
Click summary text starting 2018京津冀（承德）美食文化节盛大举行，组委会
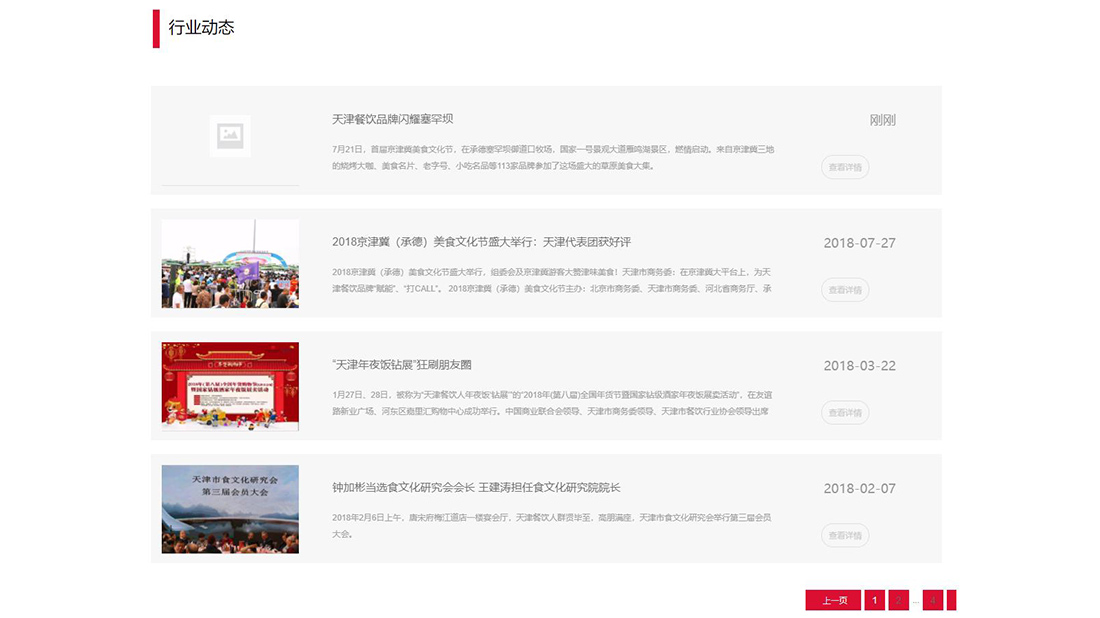pyautogui.click(x=552, y=281)
